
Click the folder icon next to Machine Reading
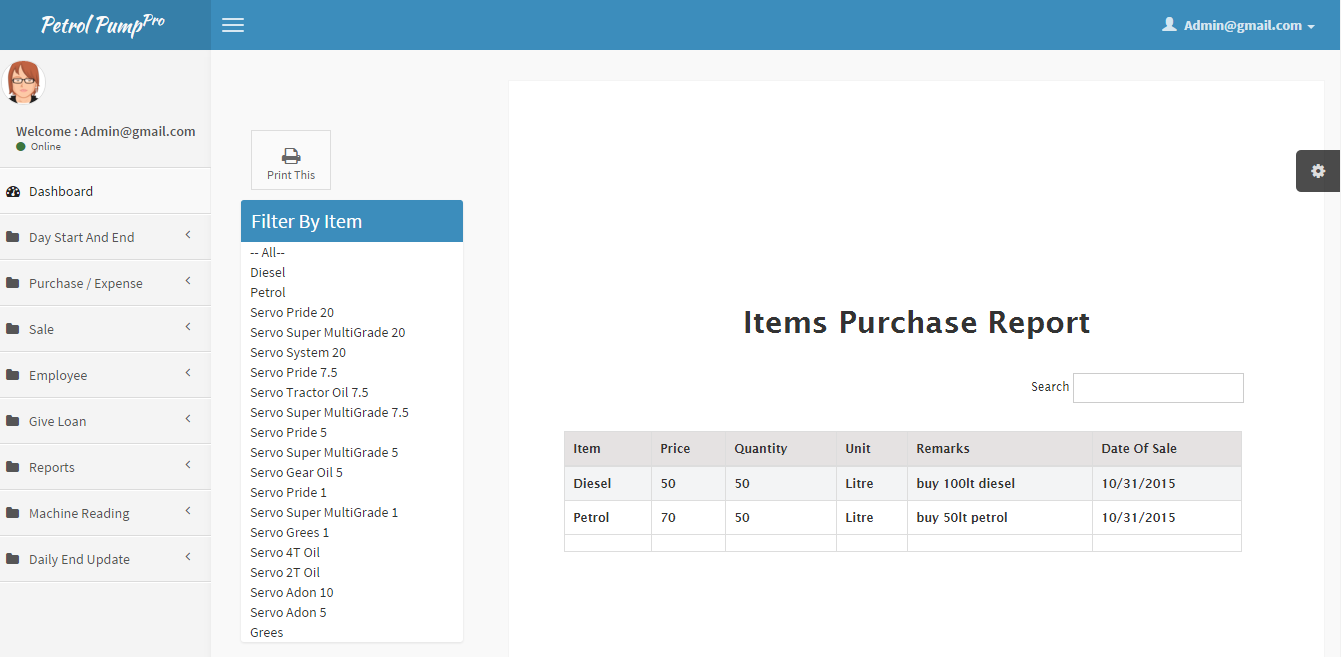click(x=13, y=513)
